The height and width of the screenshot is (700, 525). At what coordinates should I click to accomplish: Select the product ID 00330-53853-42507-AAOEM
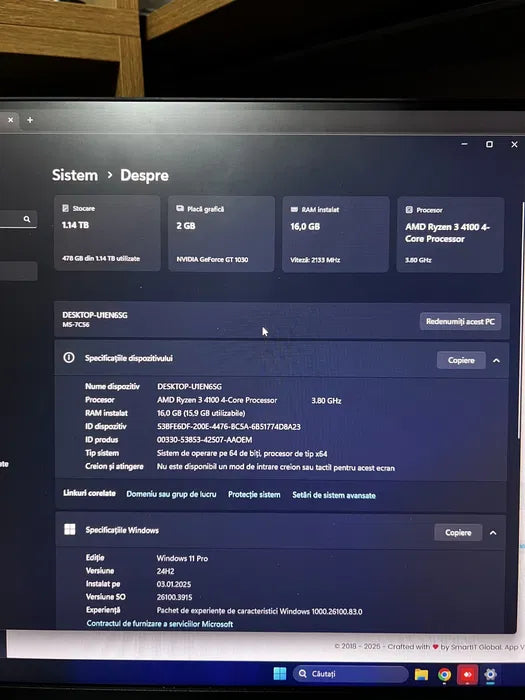(x=204, y=440)
